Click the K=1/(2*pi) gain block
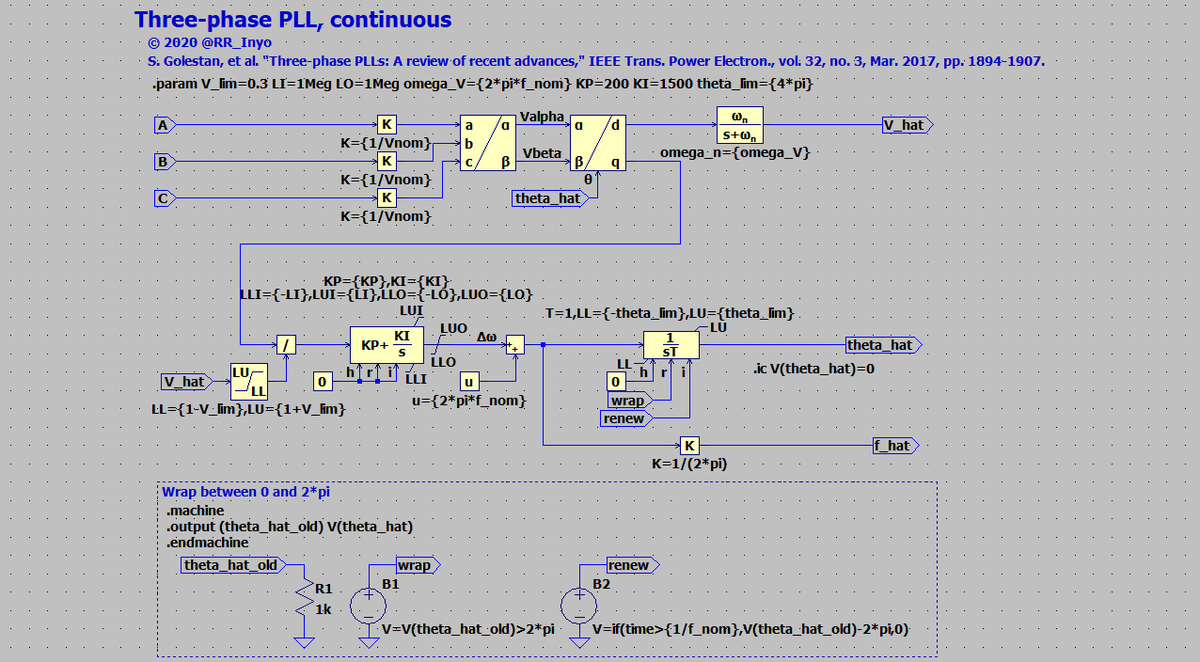 (690, 445)
